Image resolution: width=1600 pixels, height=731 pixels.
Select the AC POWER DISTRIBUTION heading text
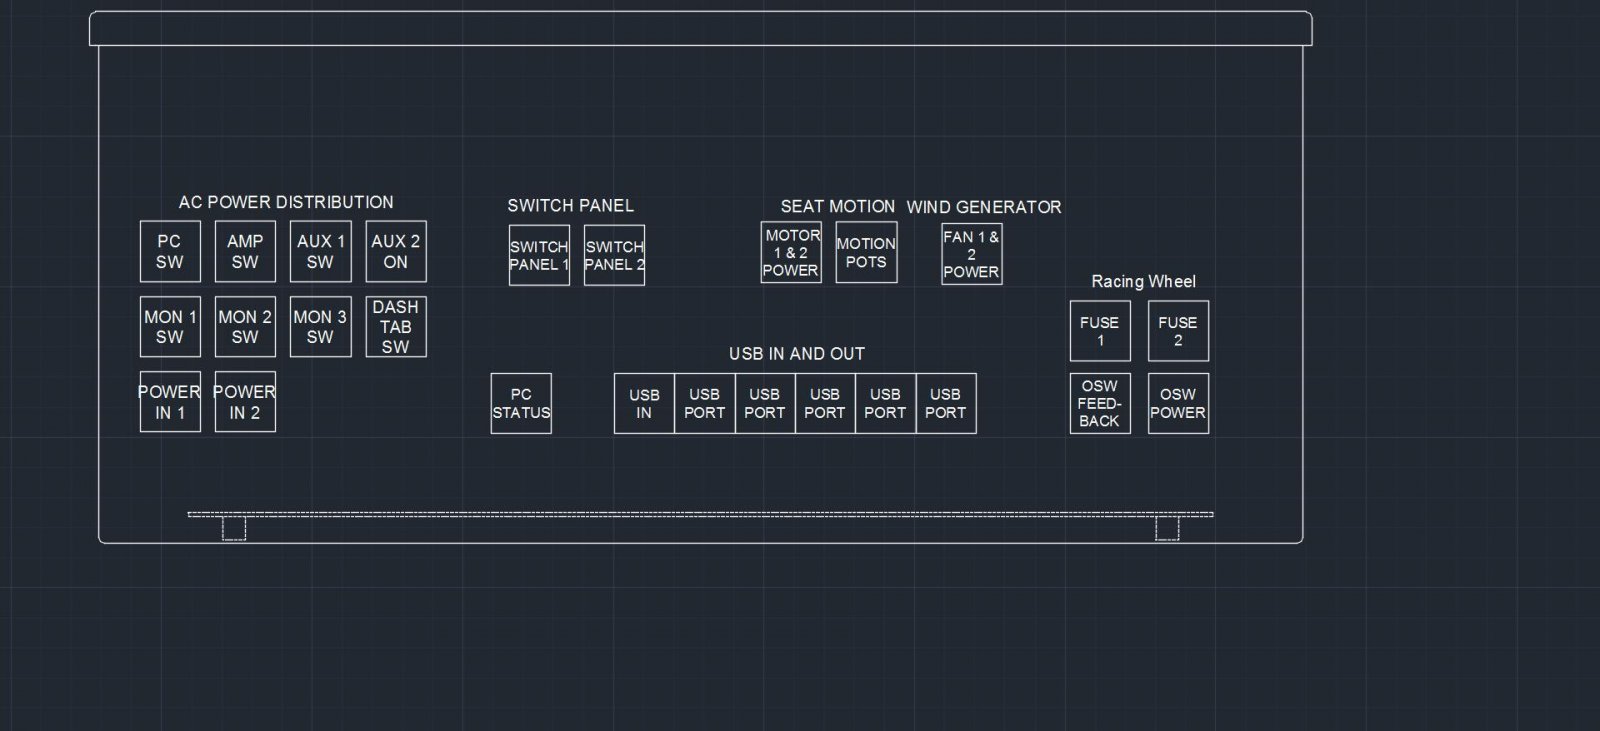[286, 202]
